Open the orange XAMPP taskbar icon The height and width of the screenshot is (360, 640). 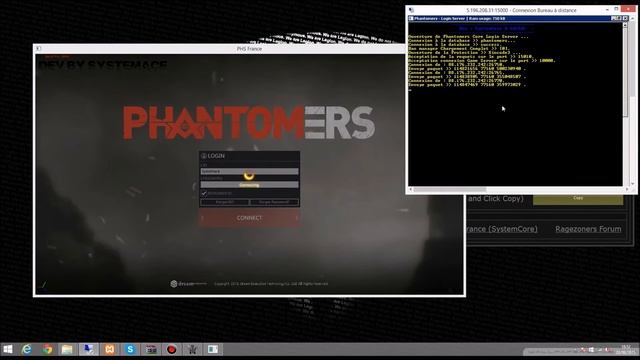(x=109, y=349)
